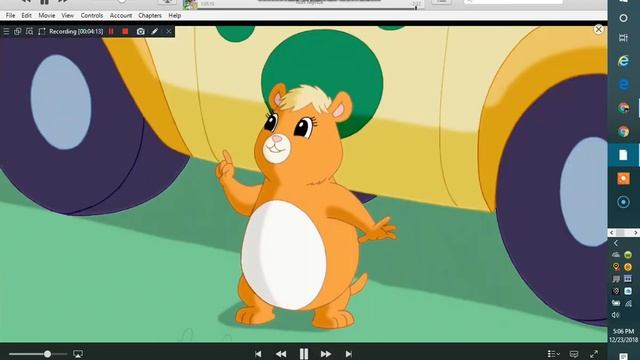Rewind the video

tap(281, 354)
